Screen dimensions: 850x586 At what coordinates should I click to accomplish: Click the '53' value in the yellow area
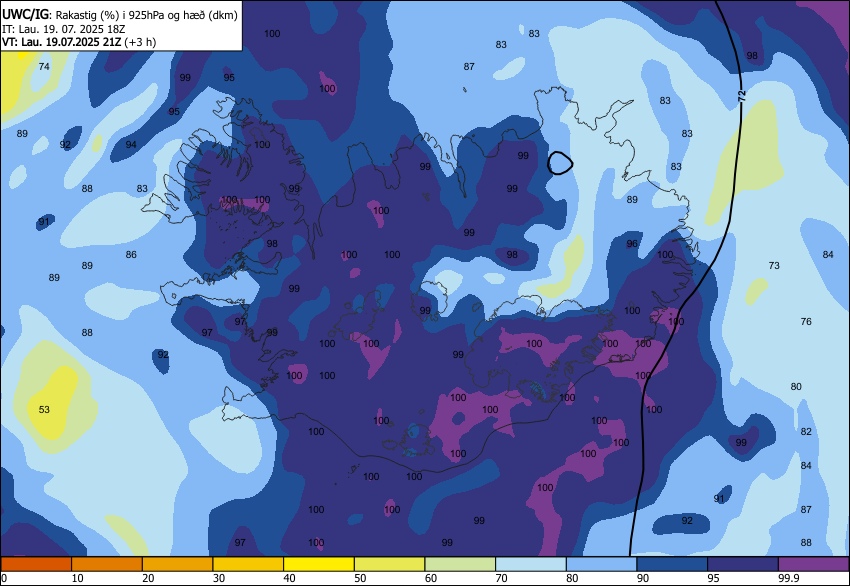tap(44, 409)
